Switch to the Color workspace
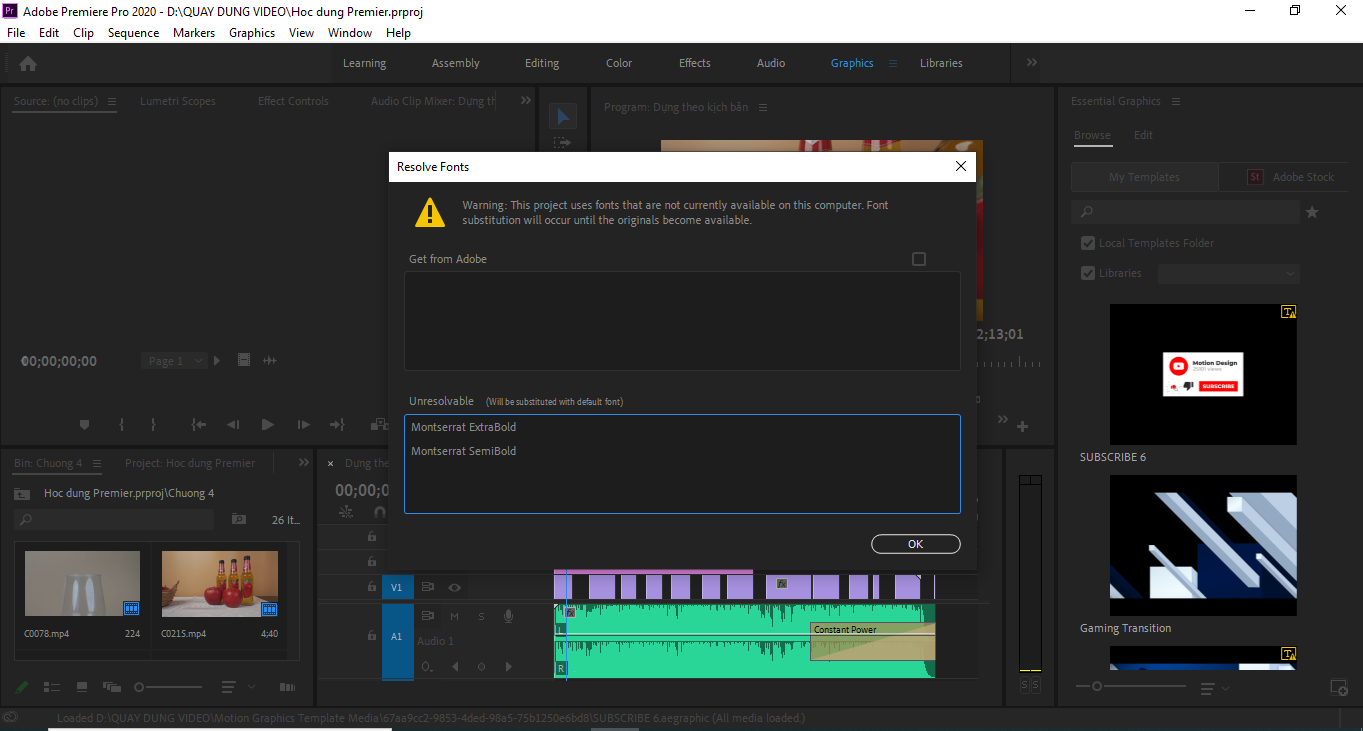Image resolution: width=1363 pixels, height=731 pixels. pos(619,63)
